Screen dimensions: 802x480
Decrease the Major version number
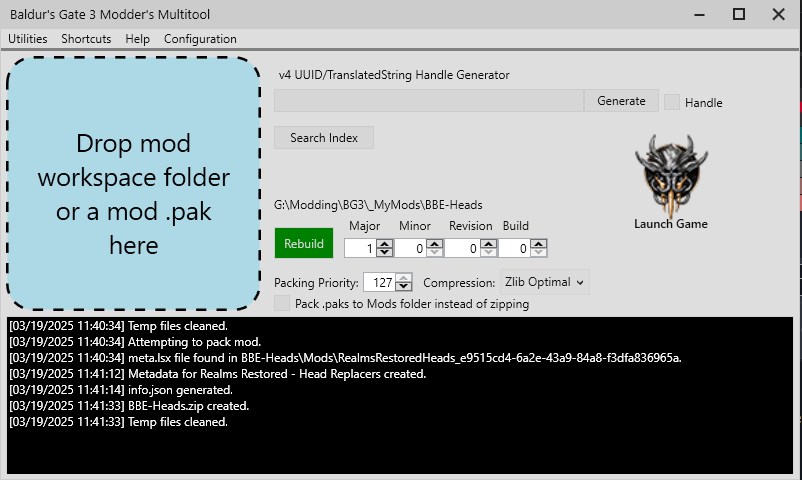pyautogui.click(x=385, y=252)
